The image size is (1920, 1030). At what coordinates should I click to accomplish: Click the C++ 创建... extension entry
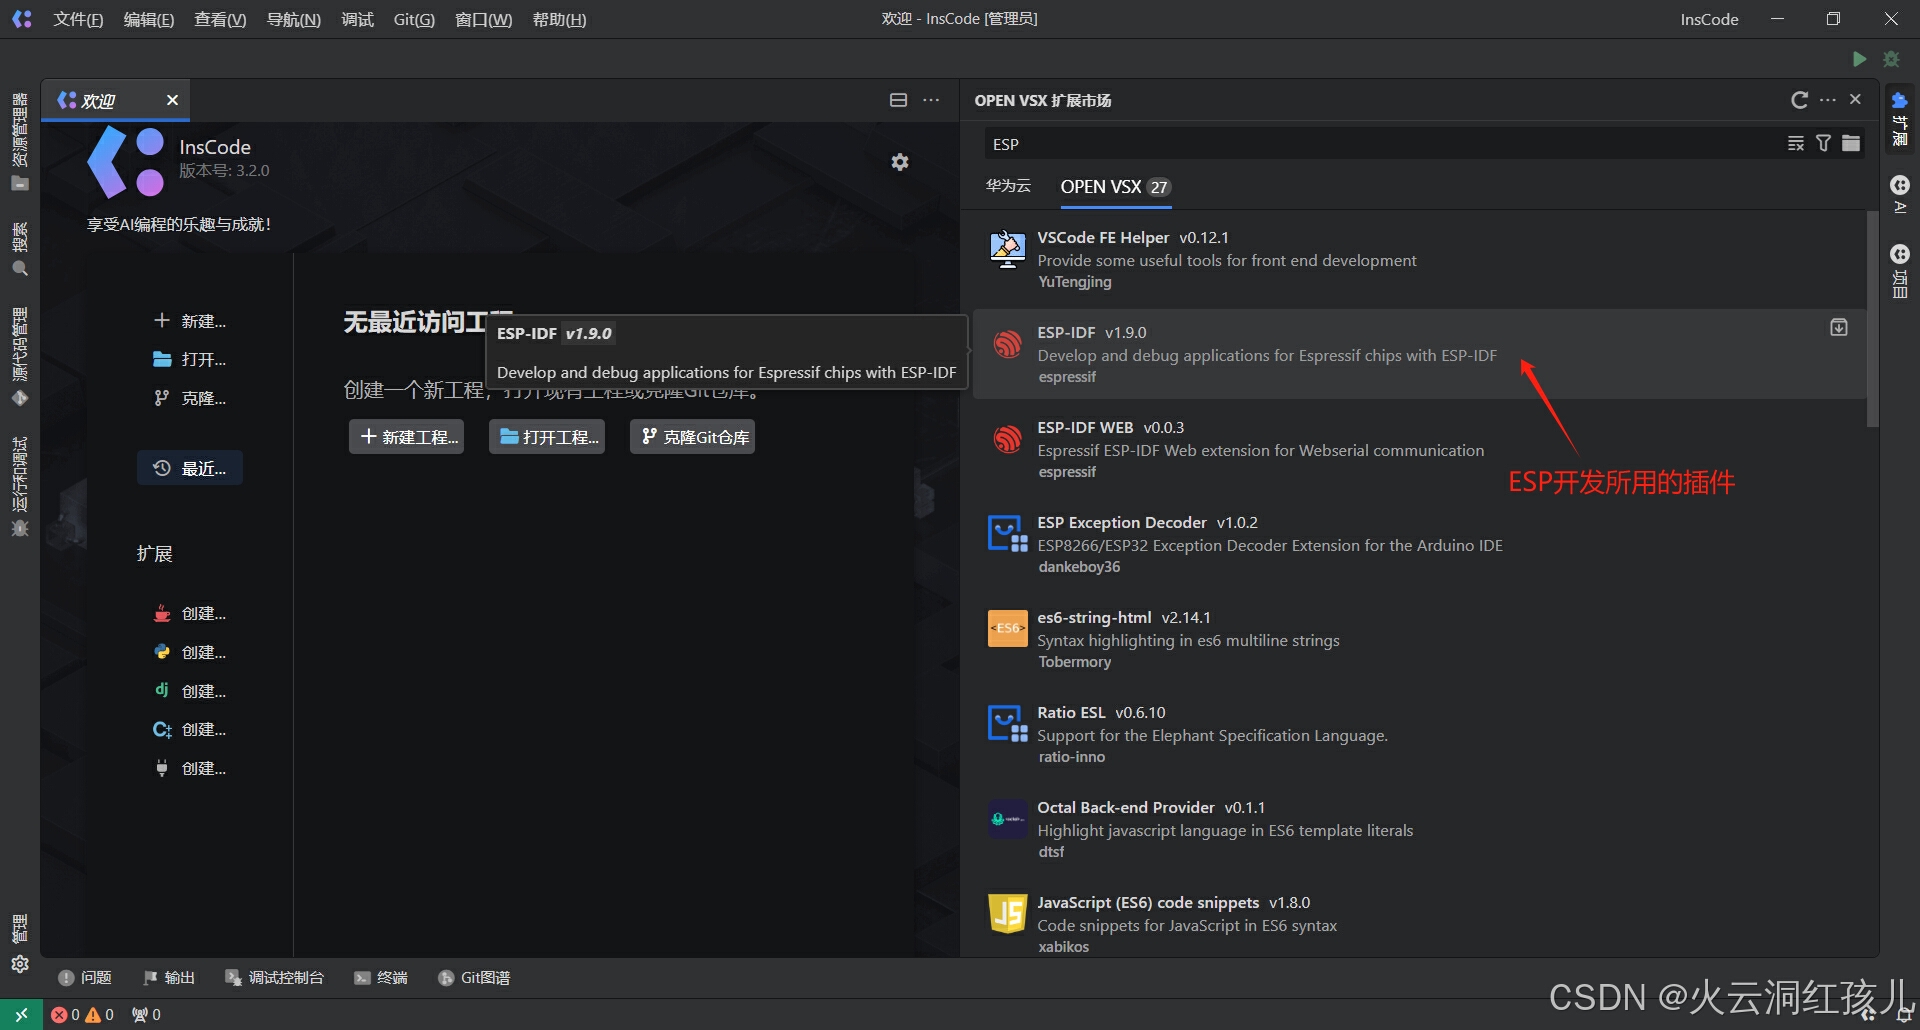click(x=189, y=730)
